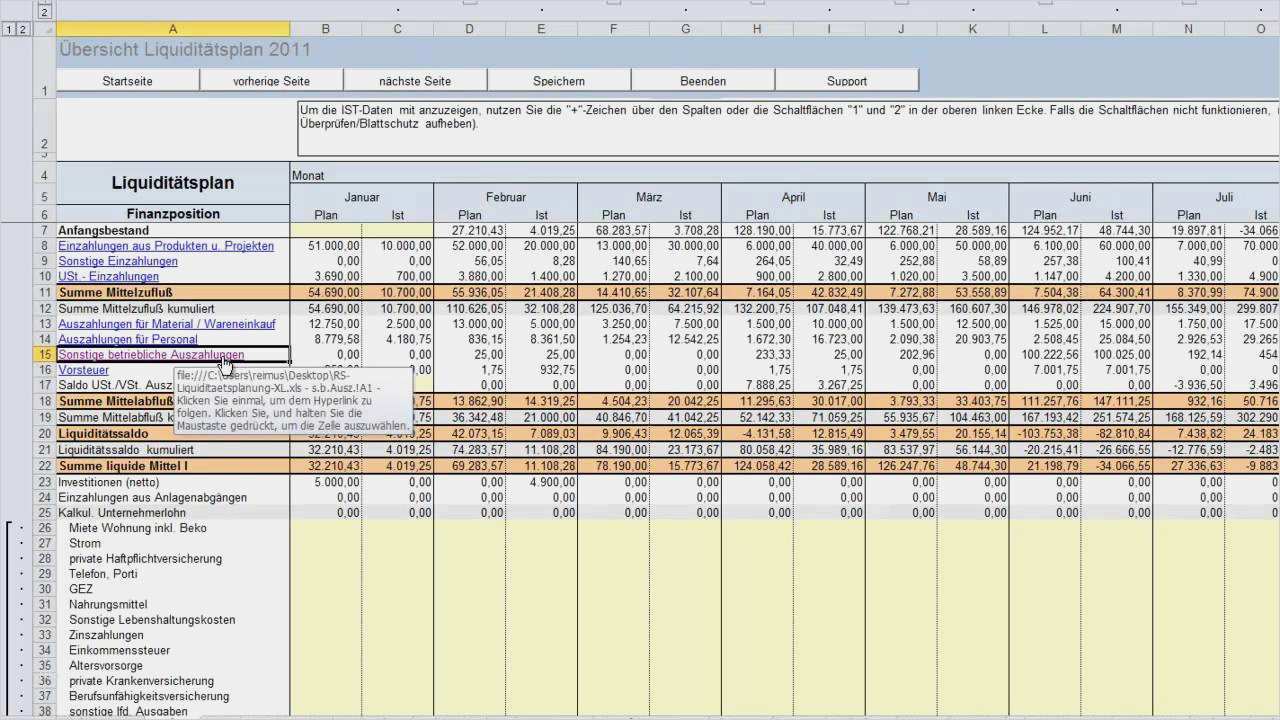Open the USt - Einzahlungen link
Viewport: 1280px width, 720px height.
click(x=108, y=277)
